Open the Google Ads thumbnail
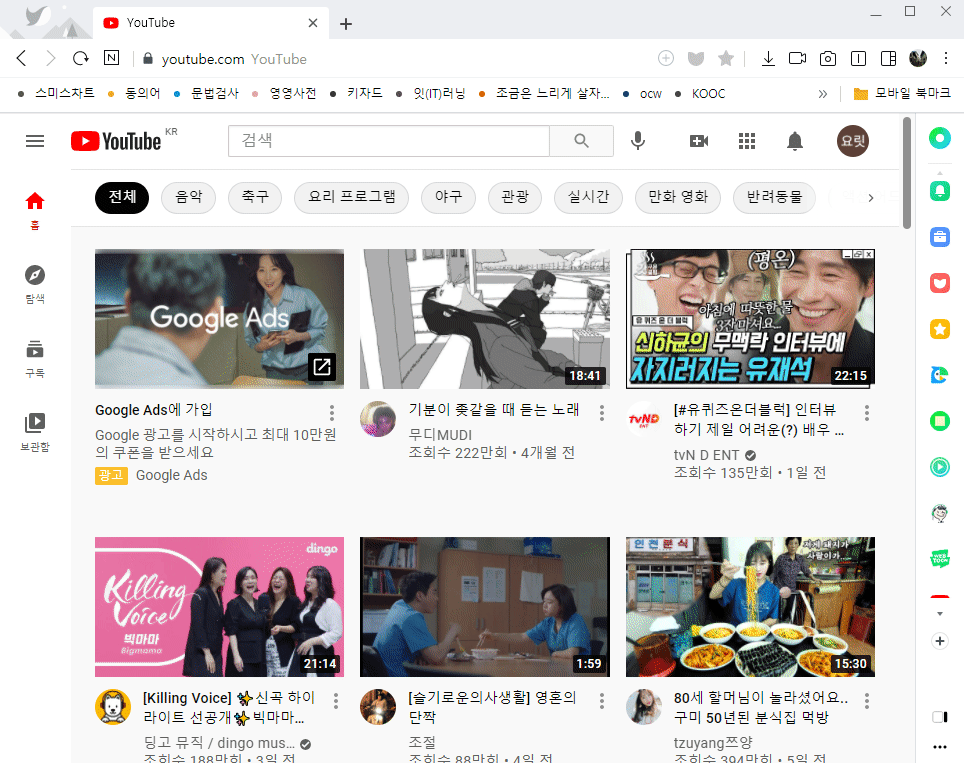Image resolution: width=964 pixels, height=763 pixels. click(219, 318)
